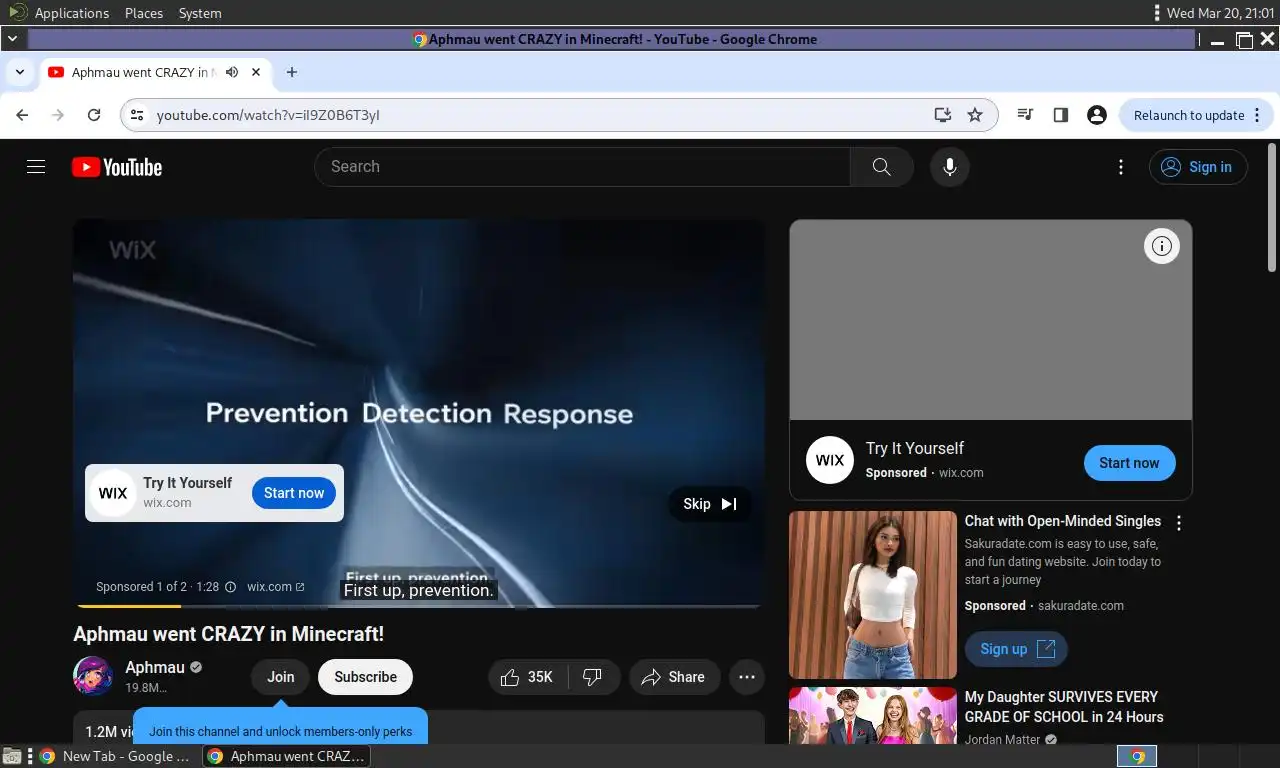Switch to New Tab Chrome taskbar window
This screenshot has width=1280, height=768.
(116, 756)
